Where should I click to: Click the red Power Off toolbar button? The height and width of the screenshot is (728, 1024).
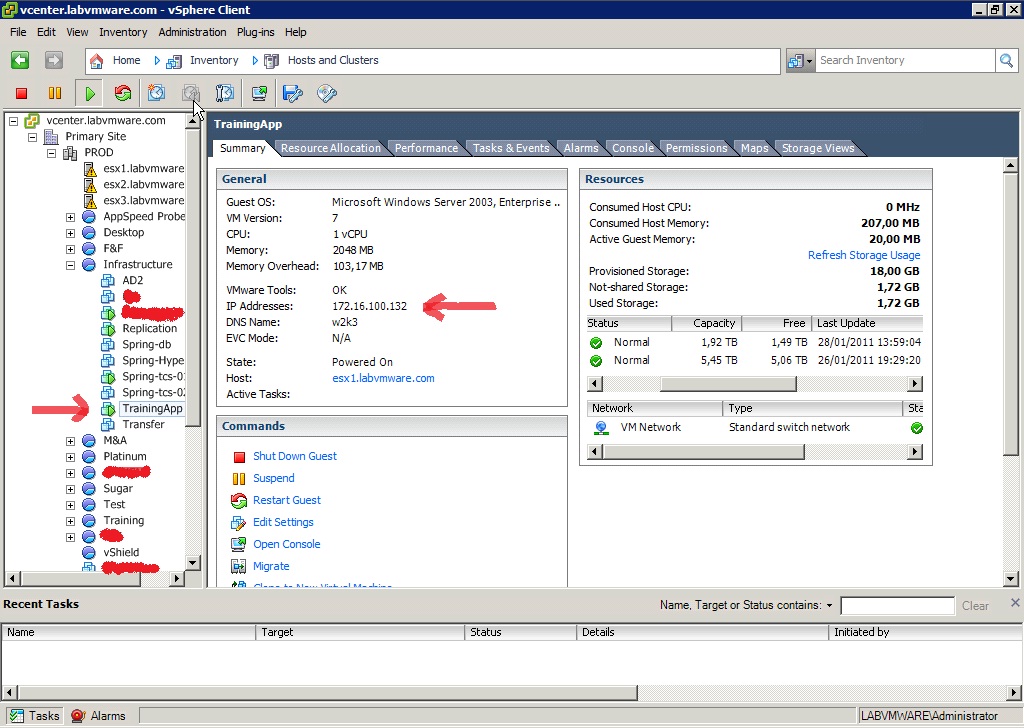point(22,93)
